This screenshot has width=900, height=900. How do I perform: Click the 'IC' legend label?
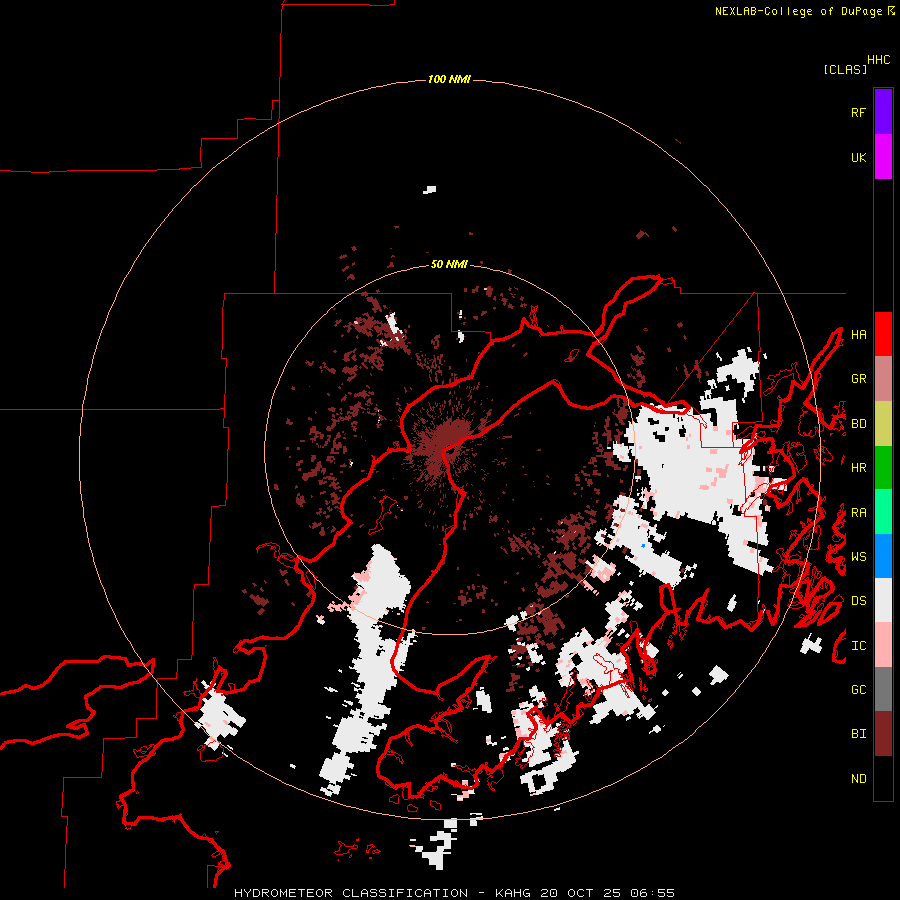click(858, 646)
